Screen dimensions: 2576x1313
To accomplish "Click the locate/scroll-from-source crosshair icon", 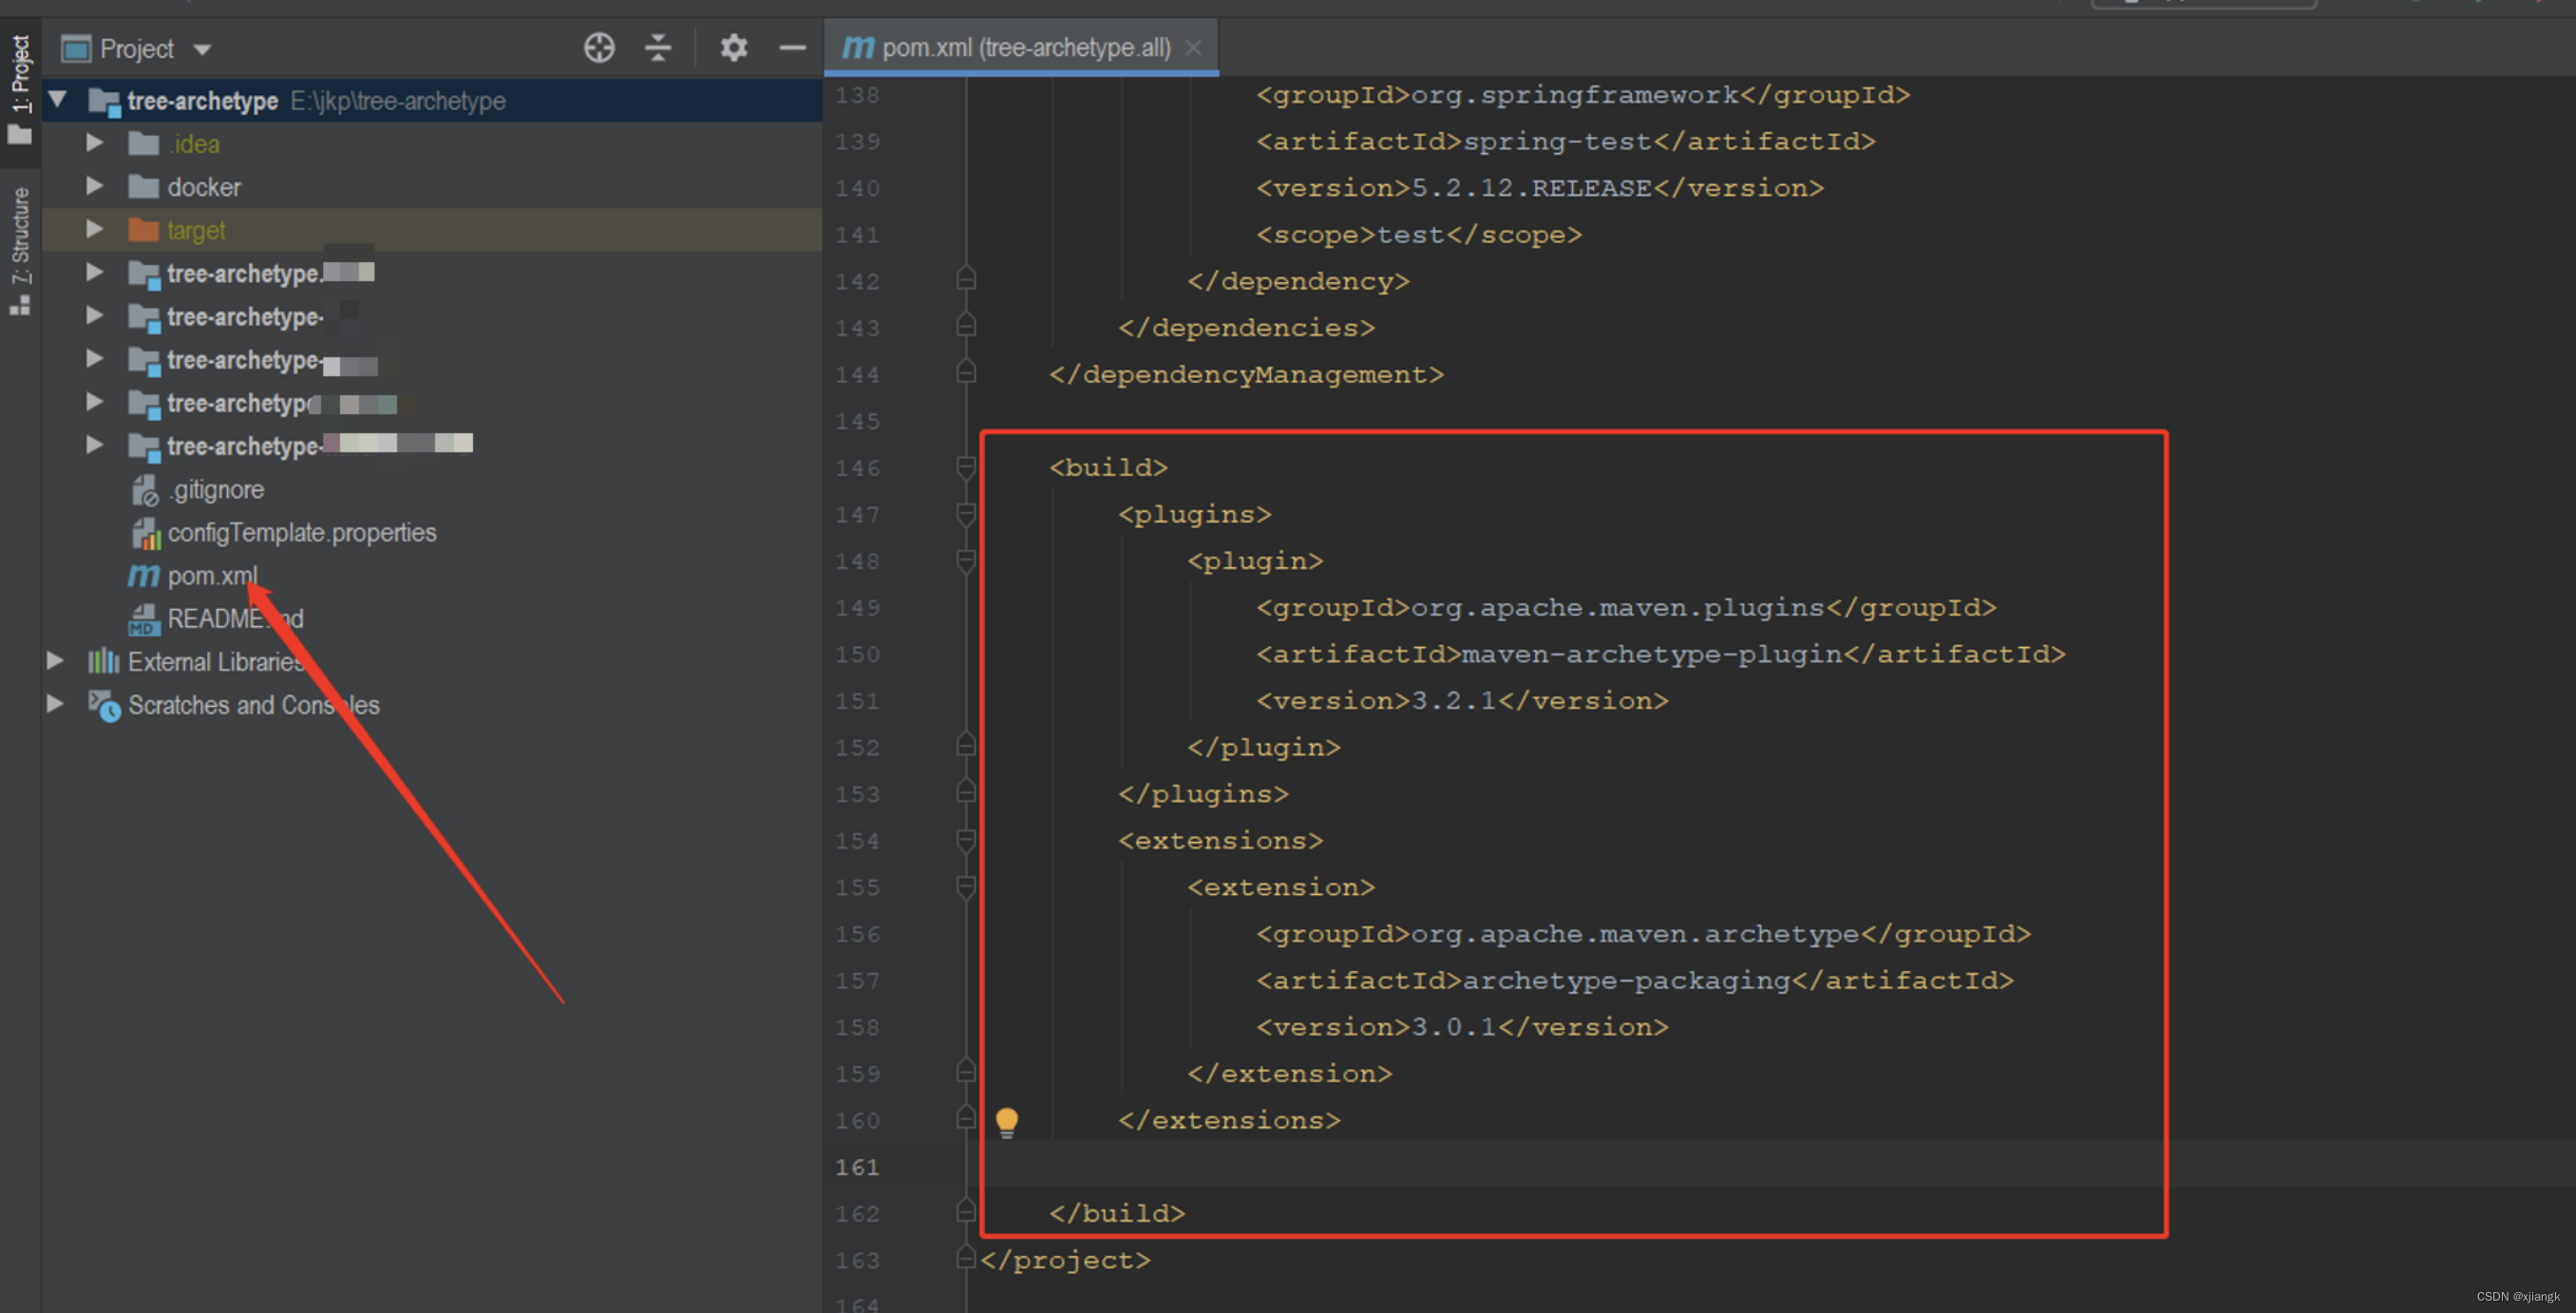I will click(x=599, y=48).
